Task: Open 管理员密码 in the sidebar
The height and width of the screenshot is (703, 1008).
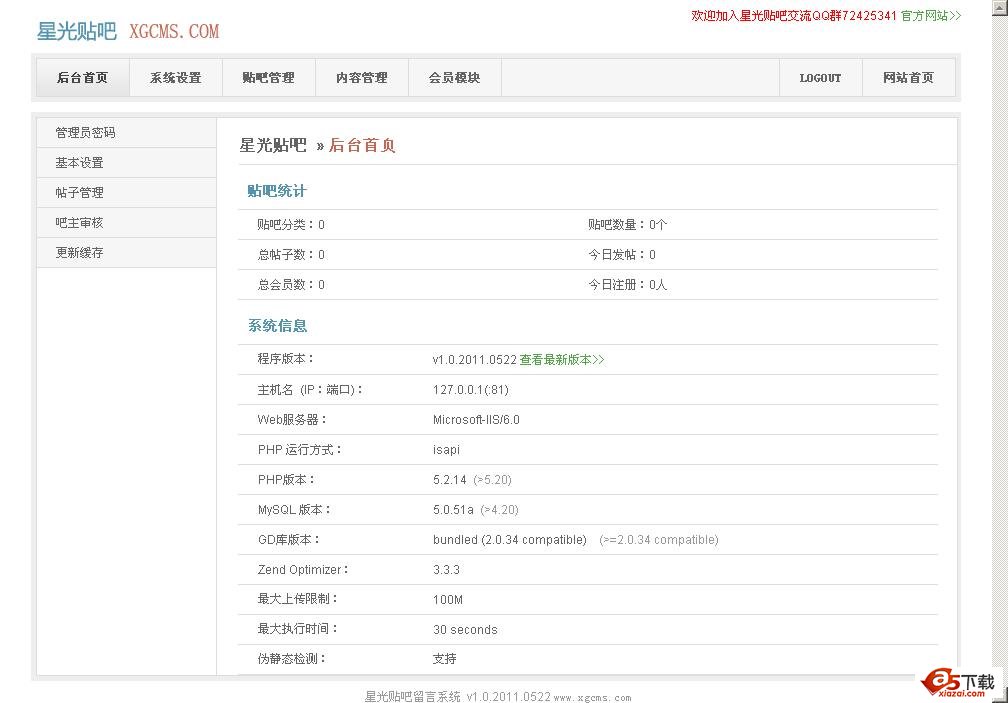Action: pos(85,133)
